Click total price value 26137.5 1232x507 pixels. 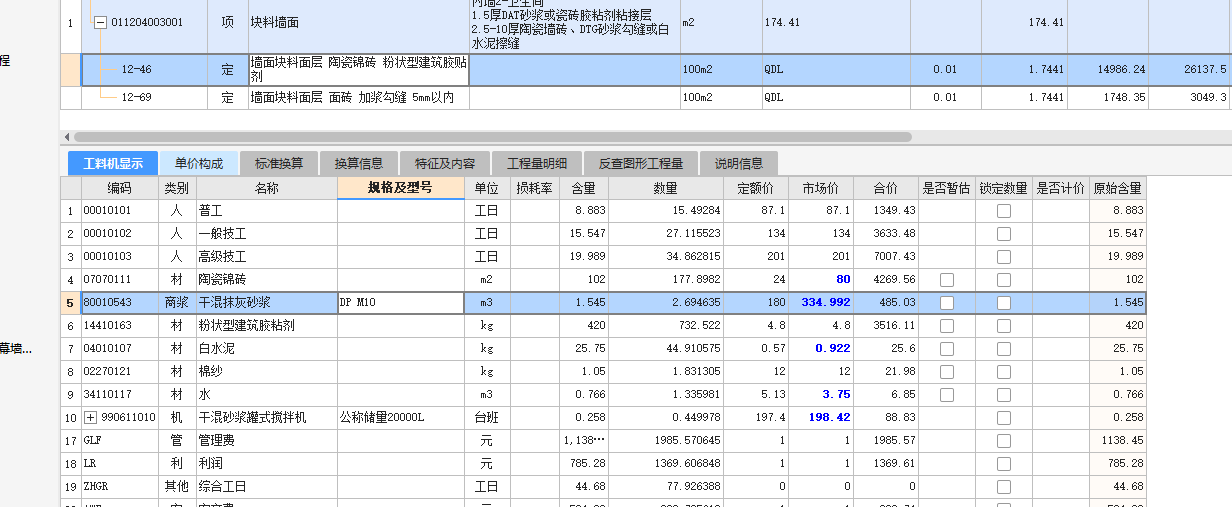1190,69
